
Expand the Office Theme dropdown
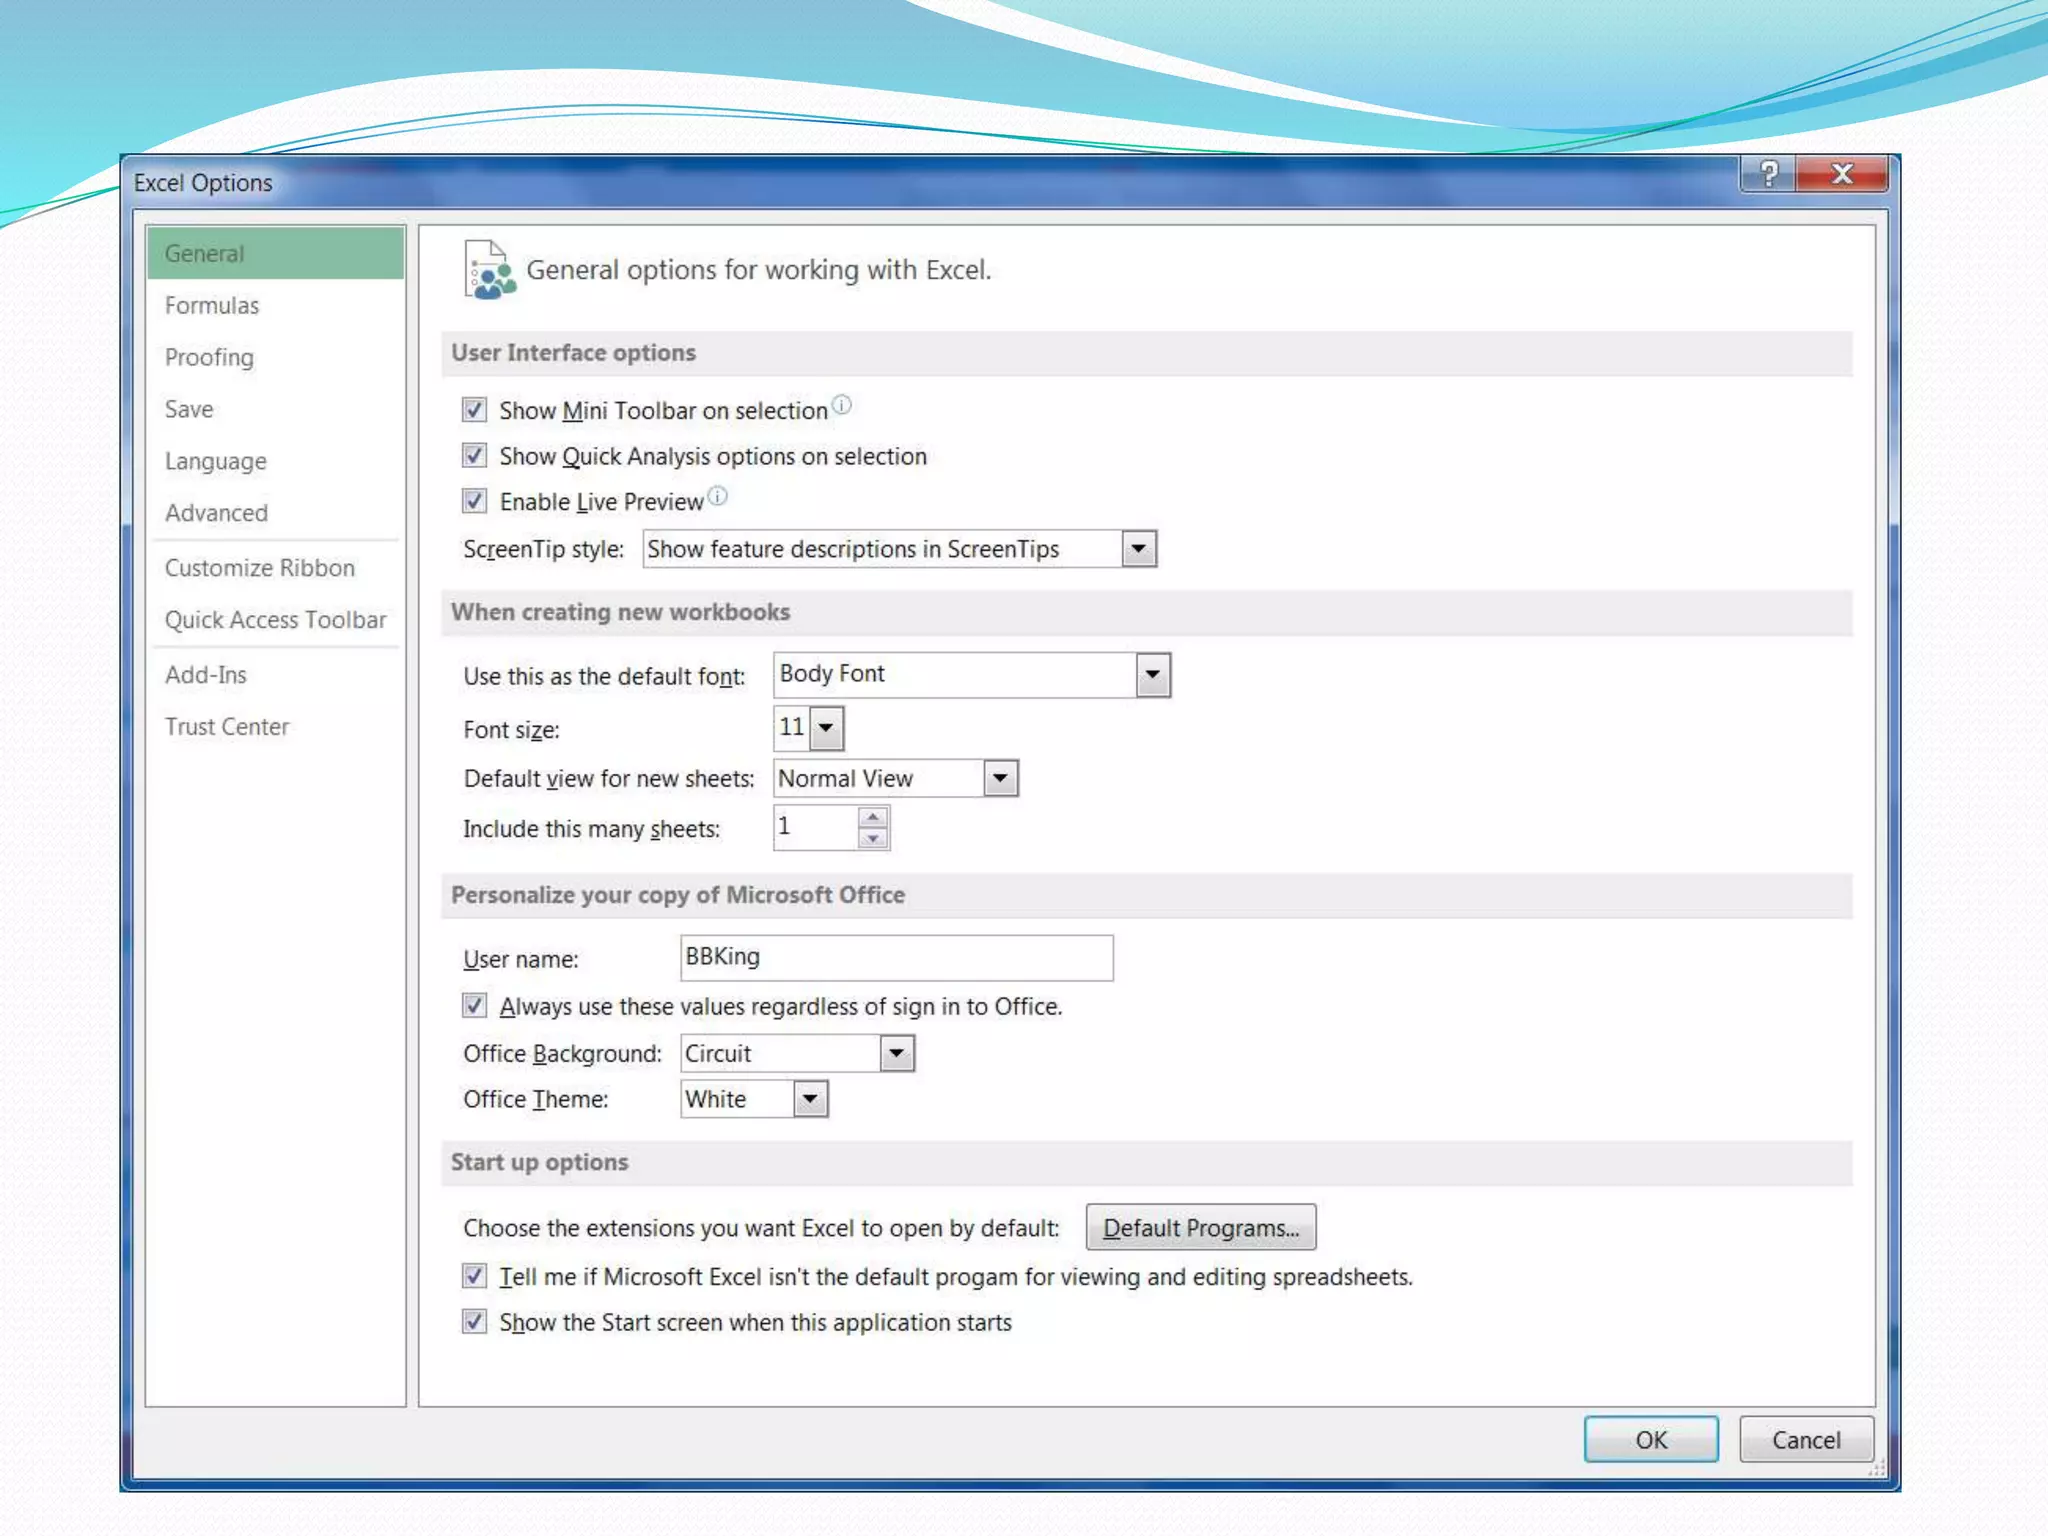coord(810,1099)
